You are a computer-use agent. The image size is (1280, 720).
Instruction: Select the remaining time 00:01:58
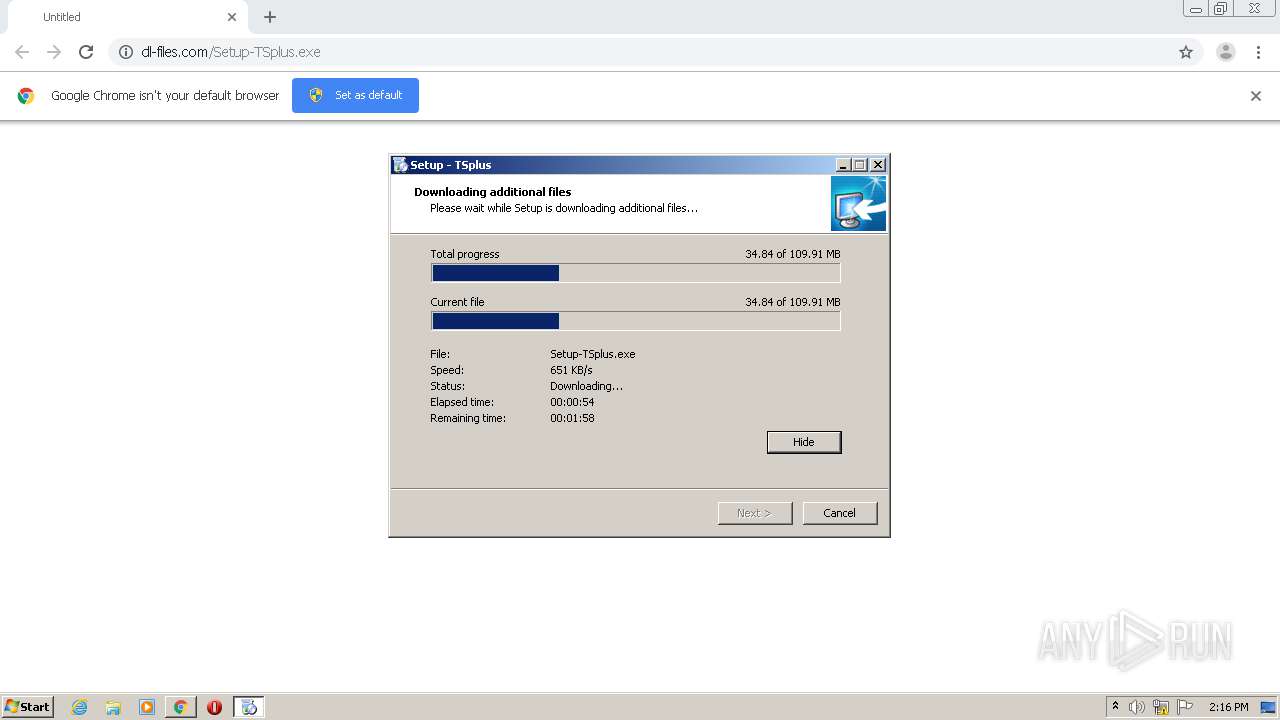[x=572, y=418]
